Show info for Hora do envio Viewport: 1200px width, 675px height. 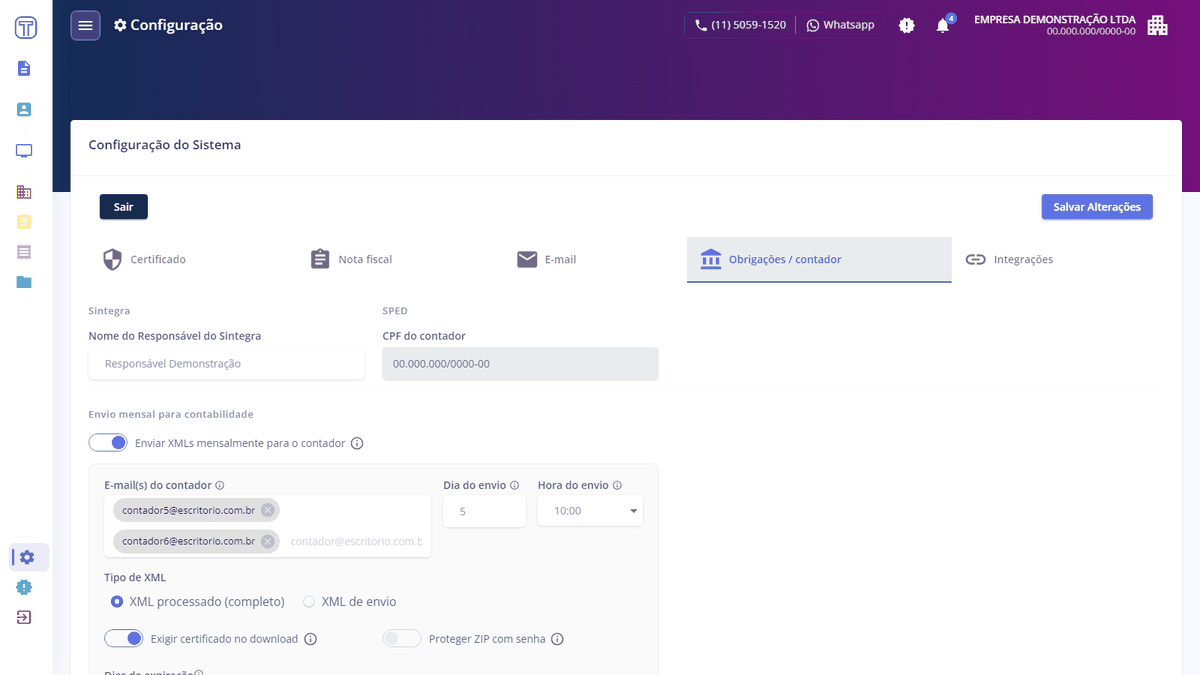coord(617,485)
